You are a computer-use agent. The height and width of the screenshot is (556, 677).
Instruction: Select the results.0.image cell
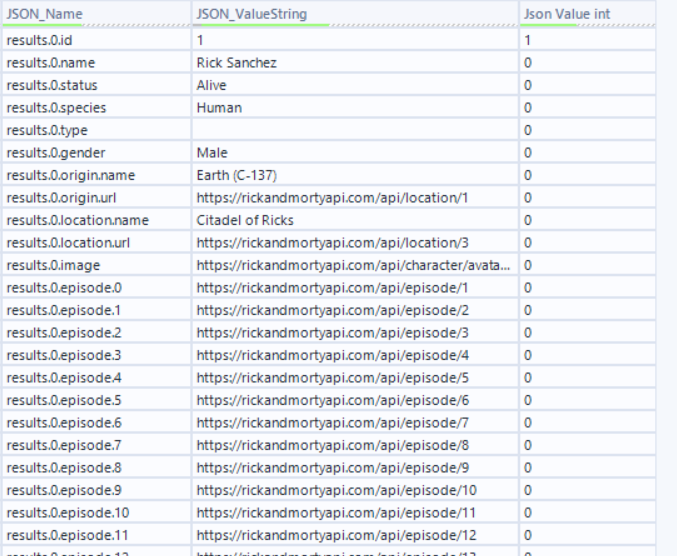[97, 265]
